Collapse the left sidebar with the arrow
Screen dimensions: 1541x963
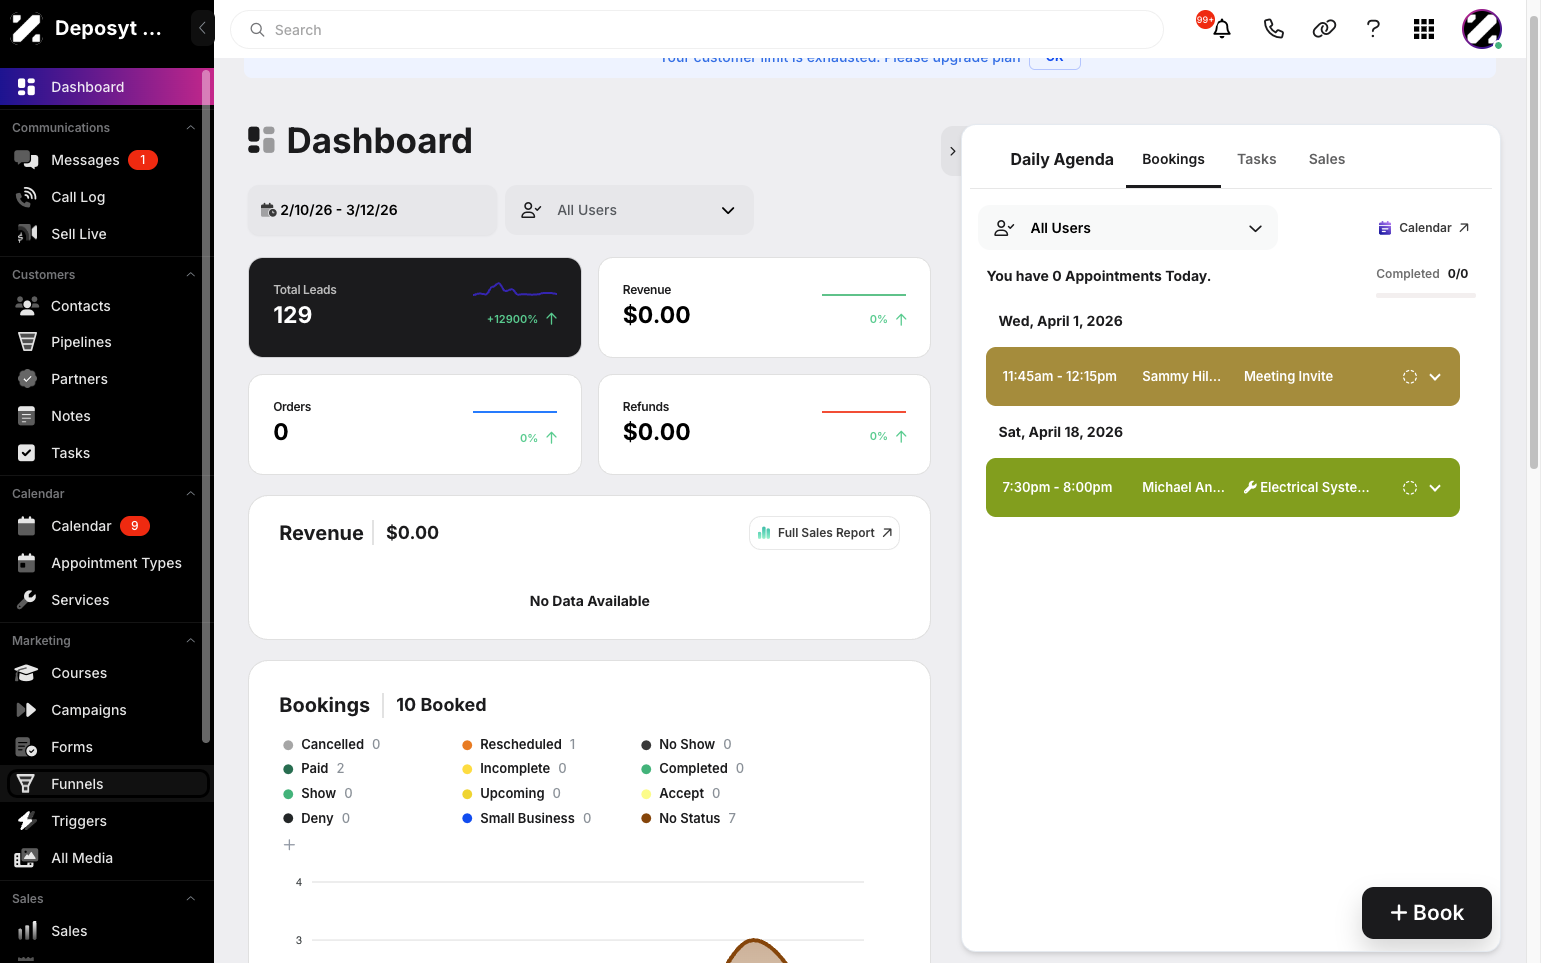[x=202, y=28]
